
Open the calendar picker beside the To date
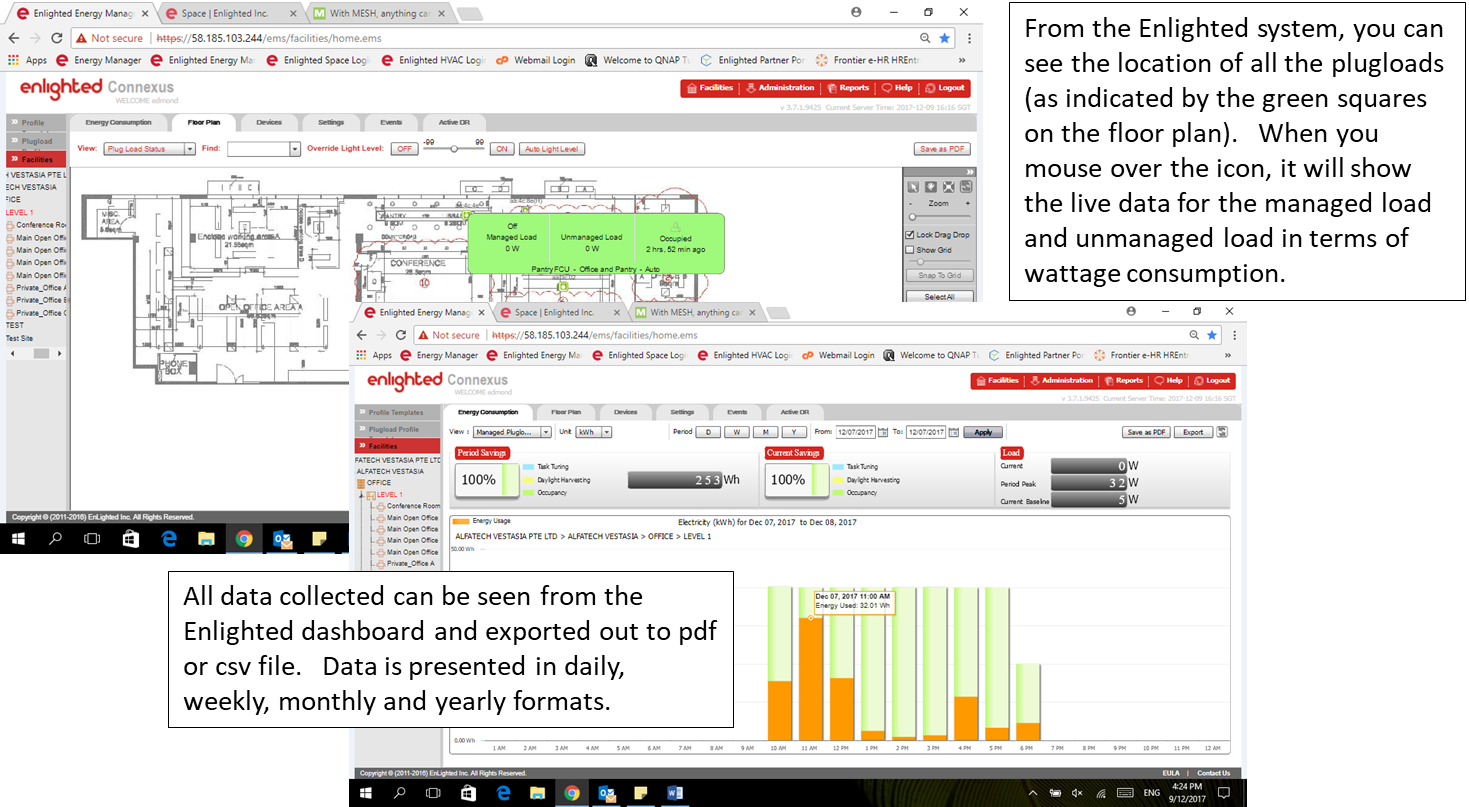[x=954, y=432]
